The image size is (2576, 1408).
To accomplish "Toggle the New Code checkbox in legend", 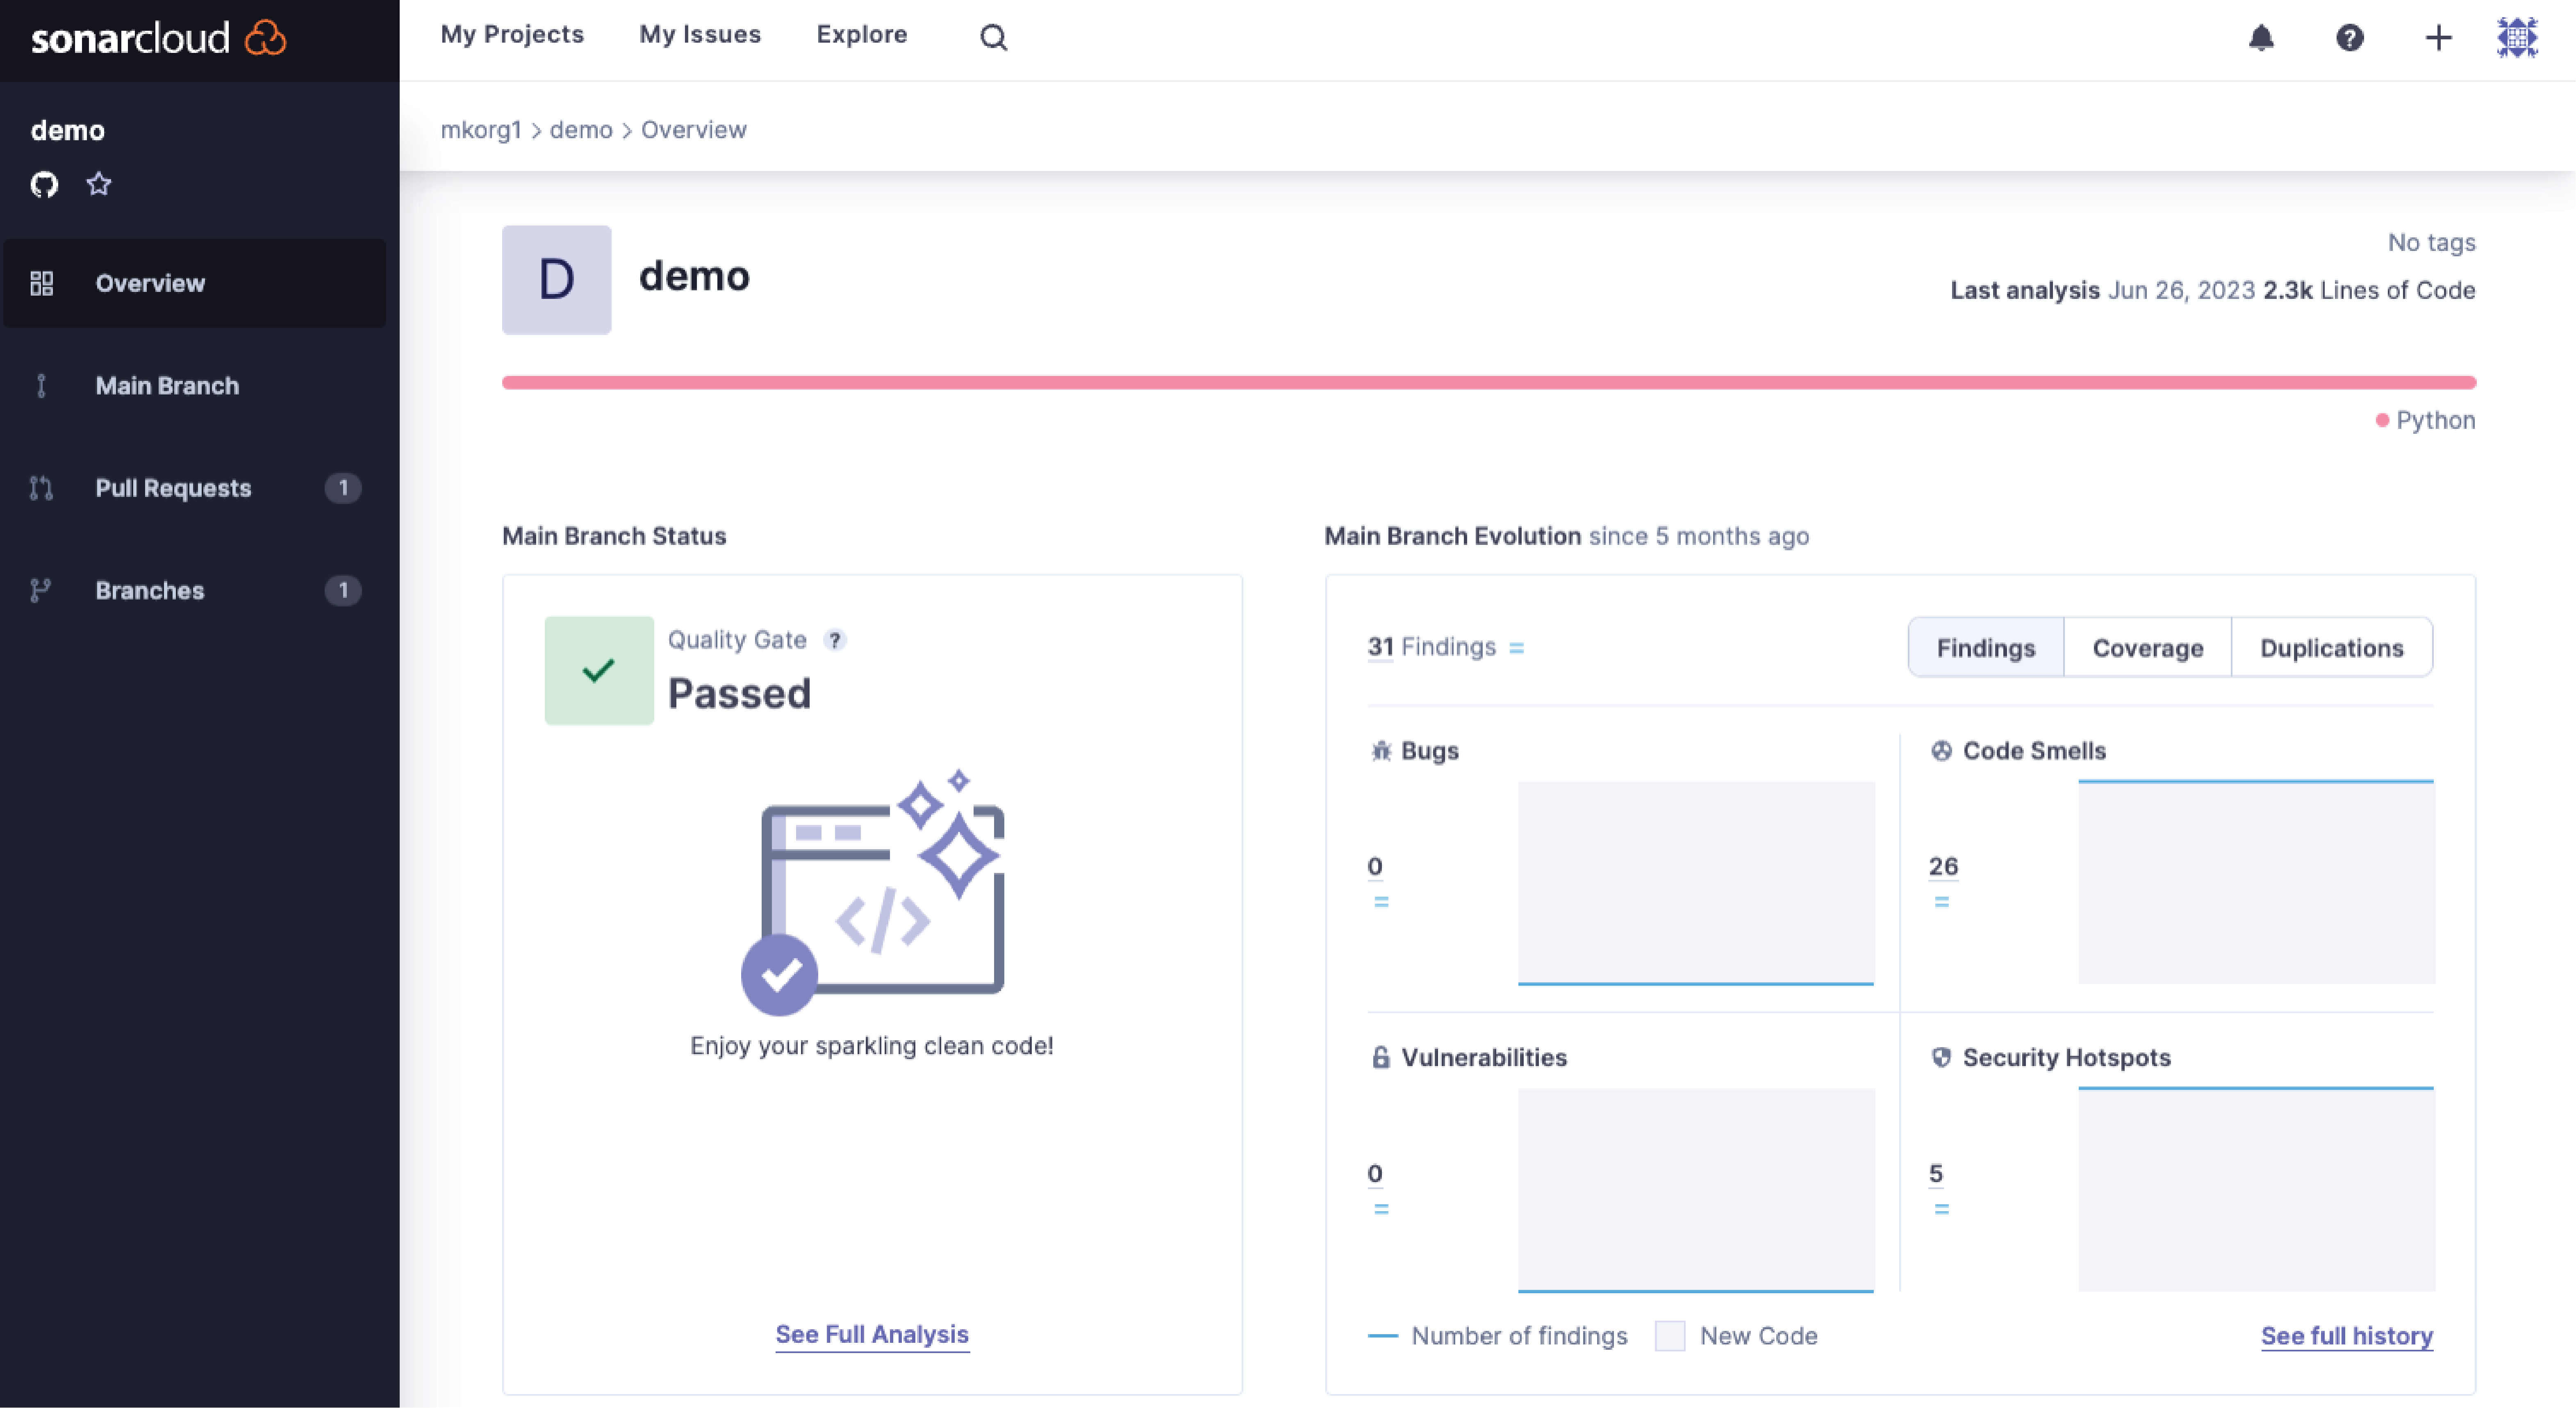I will pyautogui.click(x=1669, y=1335).
